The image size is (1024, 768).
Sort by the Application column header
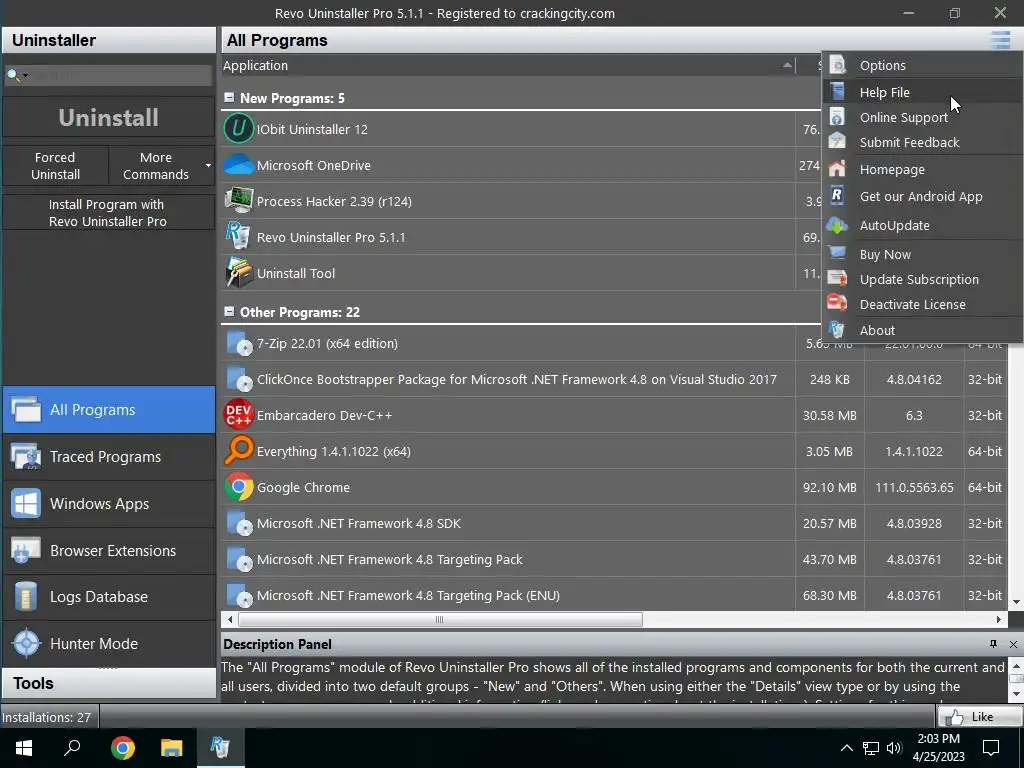click(507, 65)
